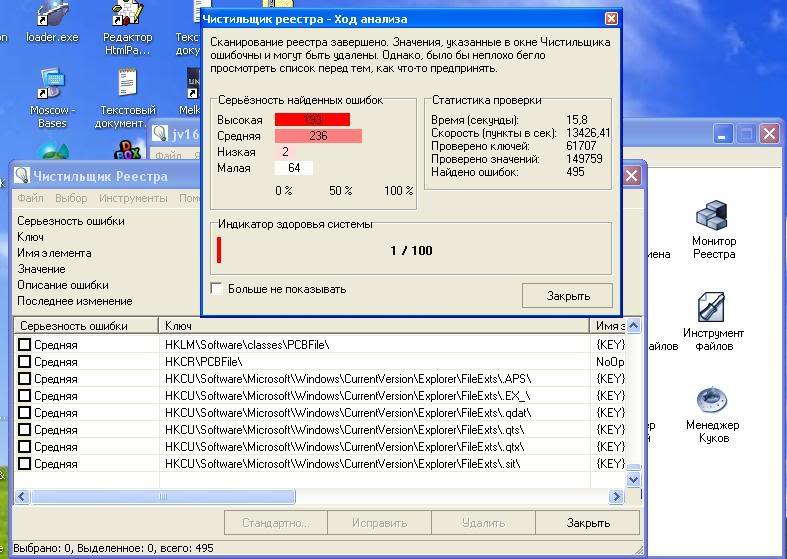This screenshot has width=787, height=559.
Task: Click the Средняя severity bar showing 236
Action: click(318, 135)
